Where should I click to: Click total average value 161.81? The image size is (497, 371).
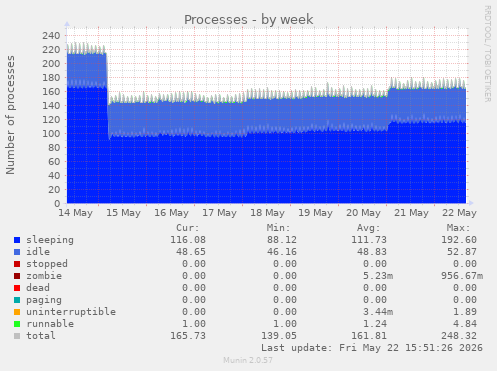[x=369, y=336]
